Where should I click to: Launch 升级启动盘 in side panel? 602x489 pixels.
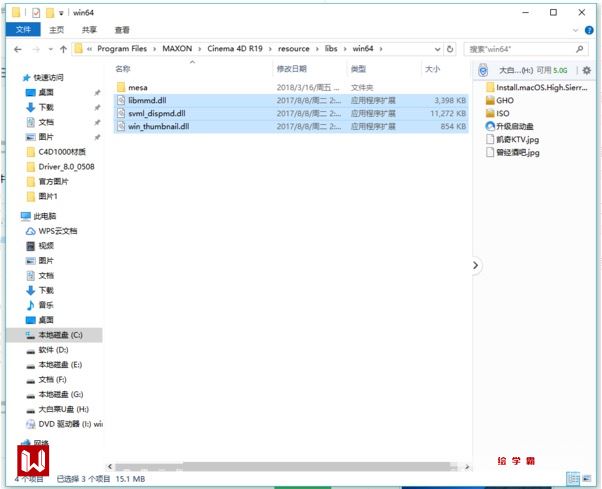[x=509, y=126]
